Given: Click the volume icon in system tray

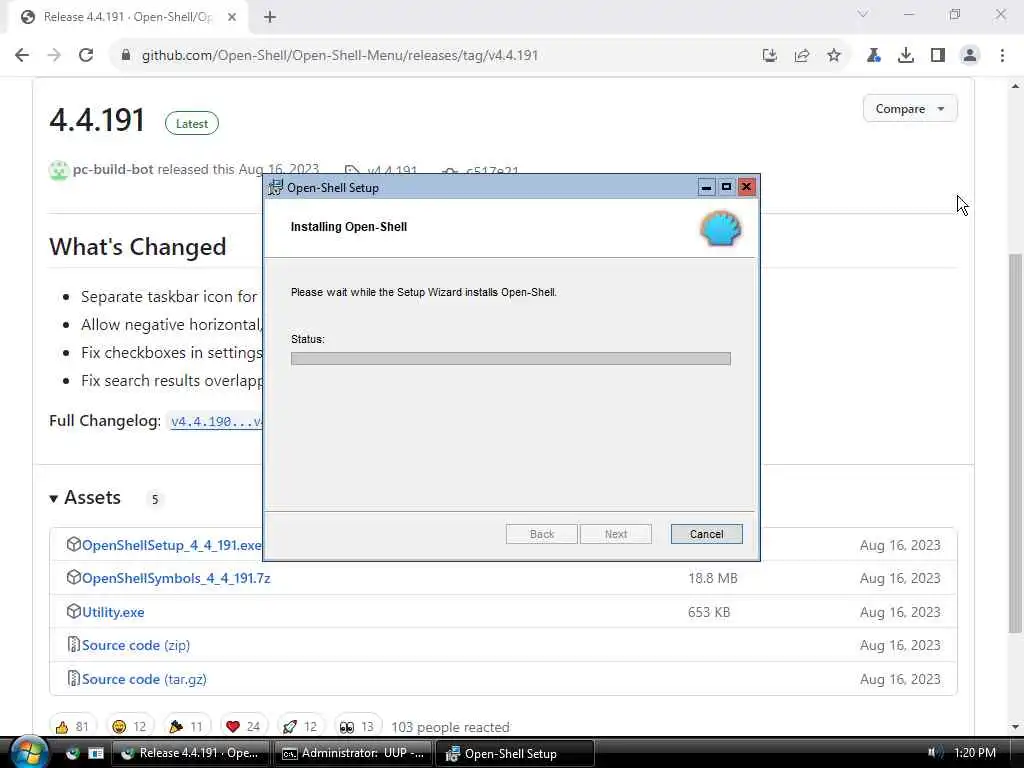Looking at the screenshot, I should coord(936,753).
